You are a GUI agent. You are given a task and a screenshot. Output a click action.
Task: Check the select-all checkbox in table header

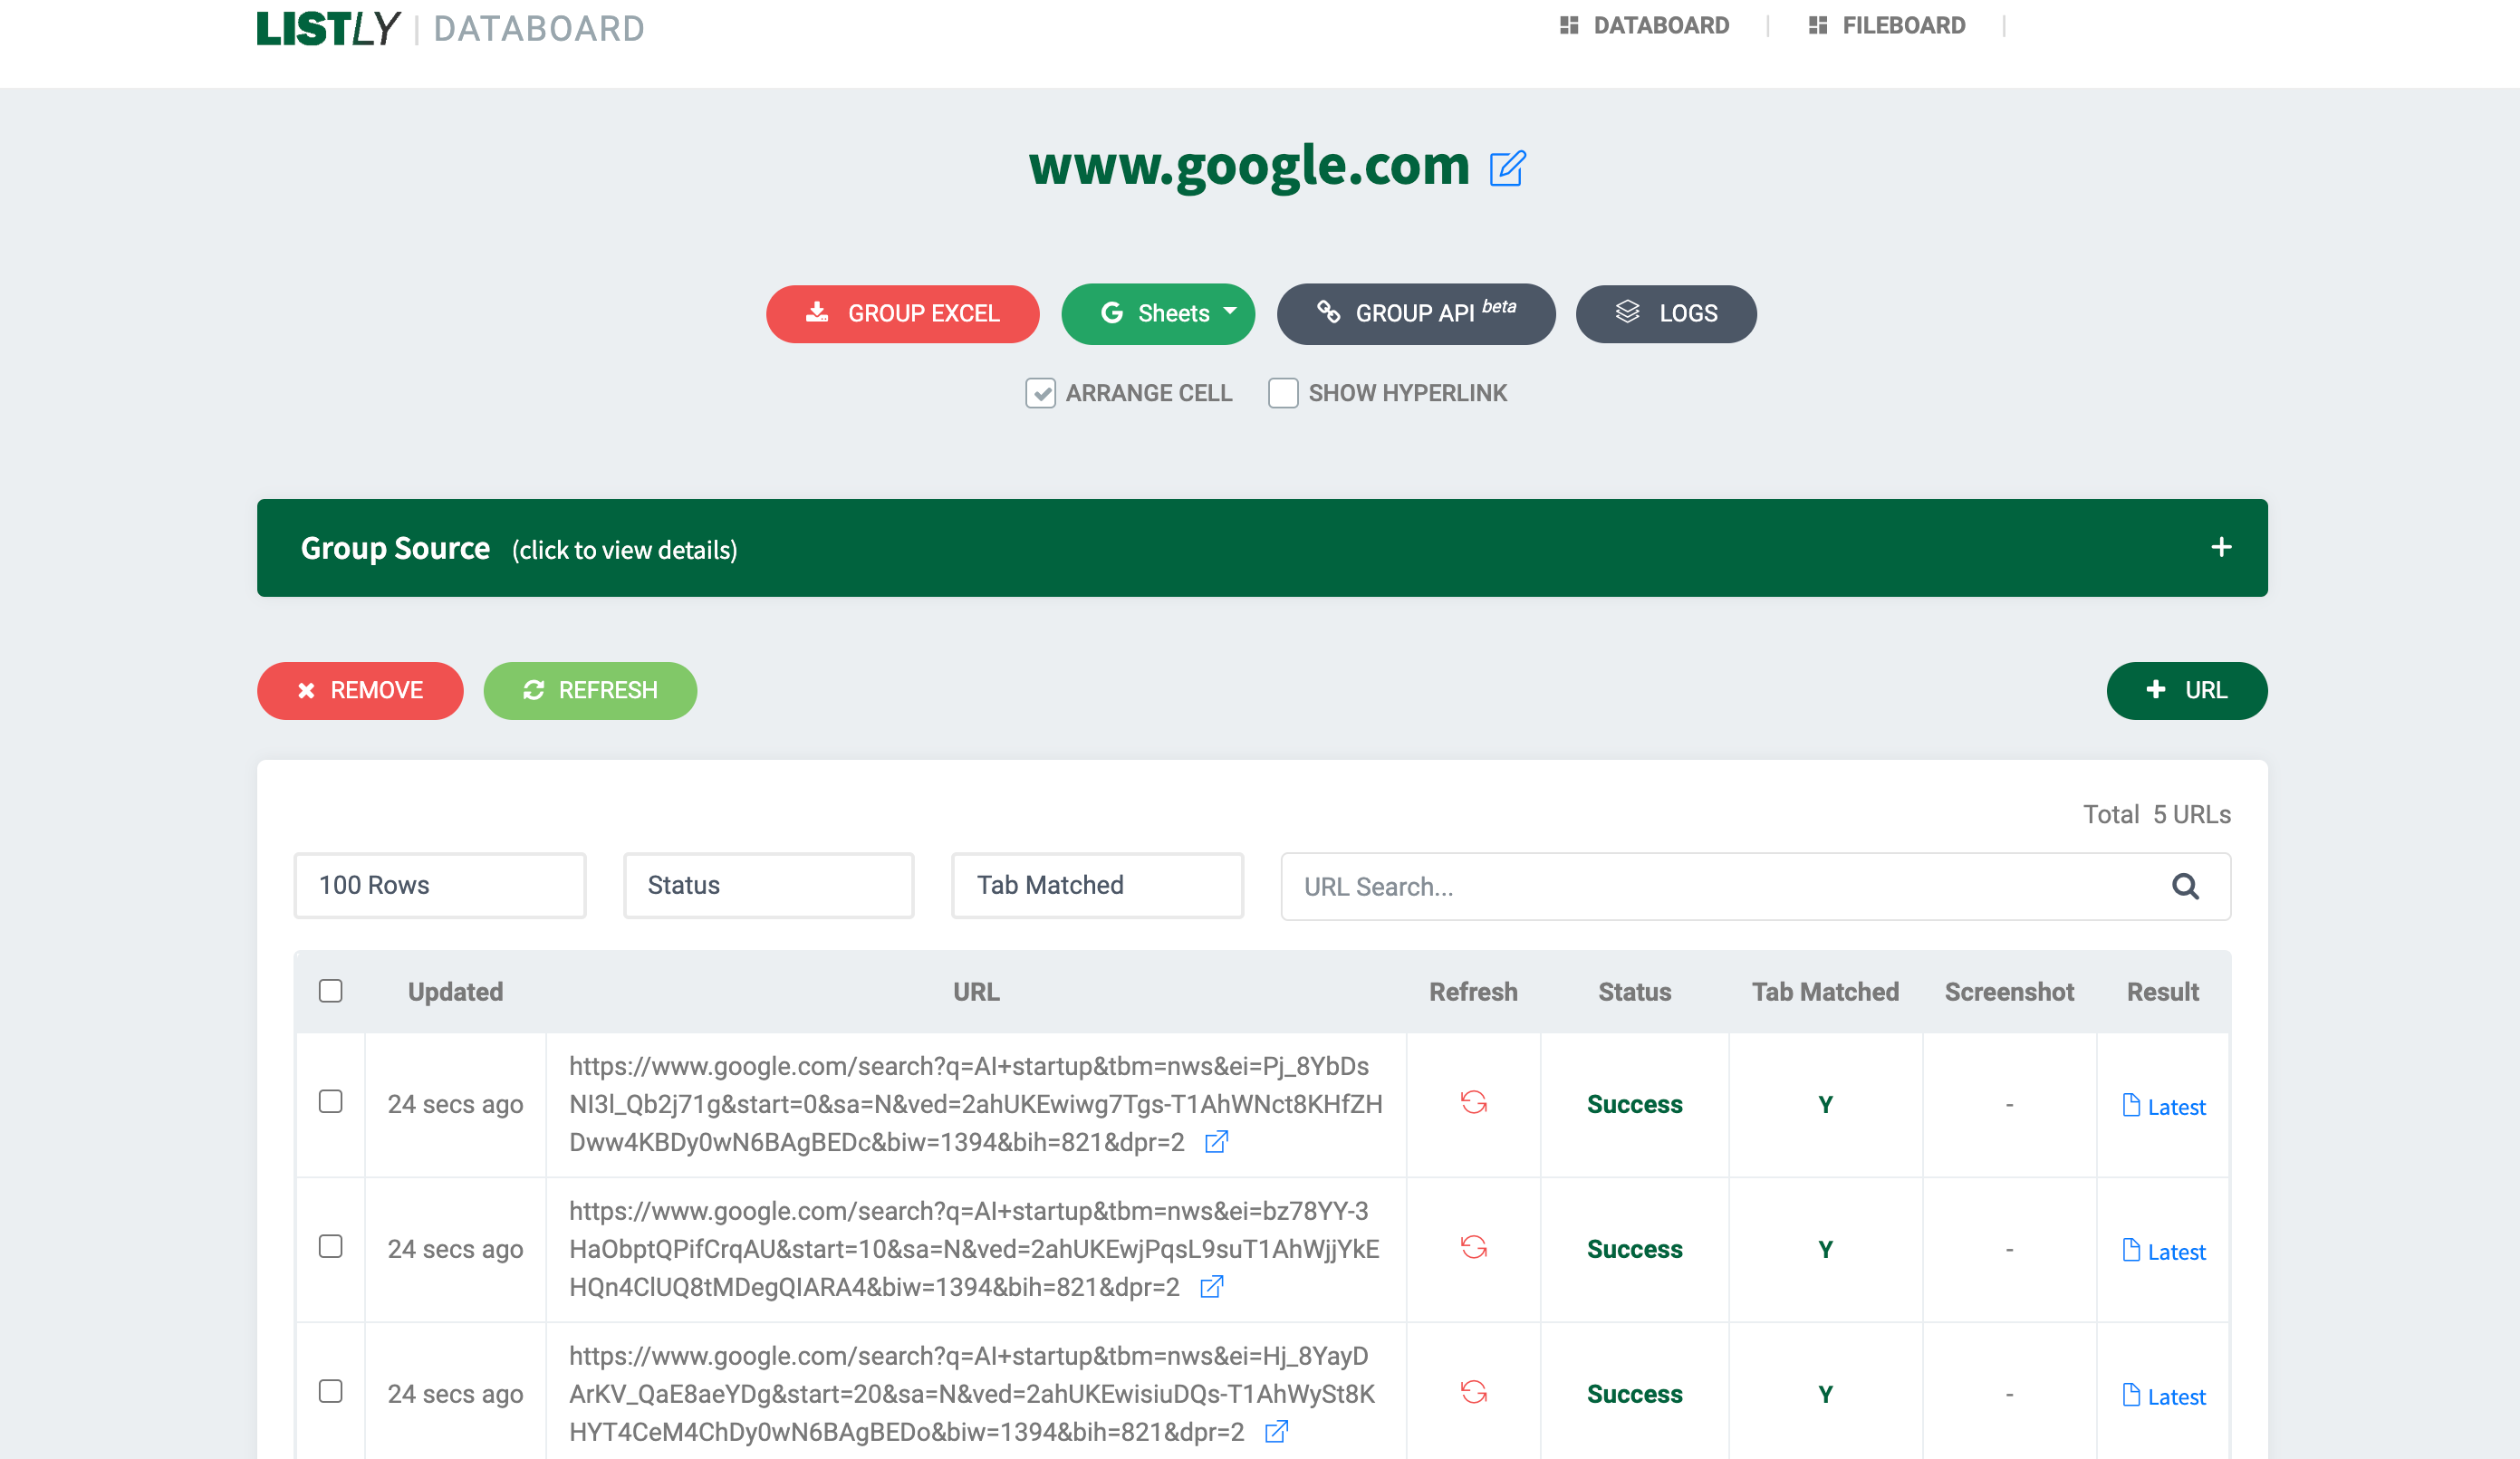pos(330,991)
